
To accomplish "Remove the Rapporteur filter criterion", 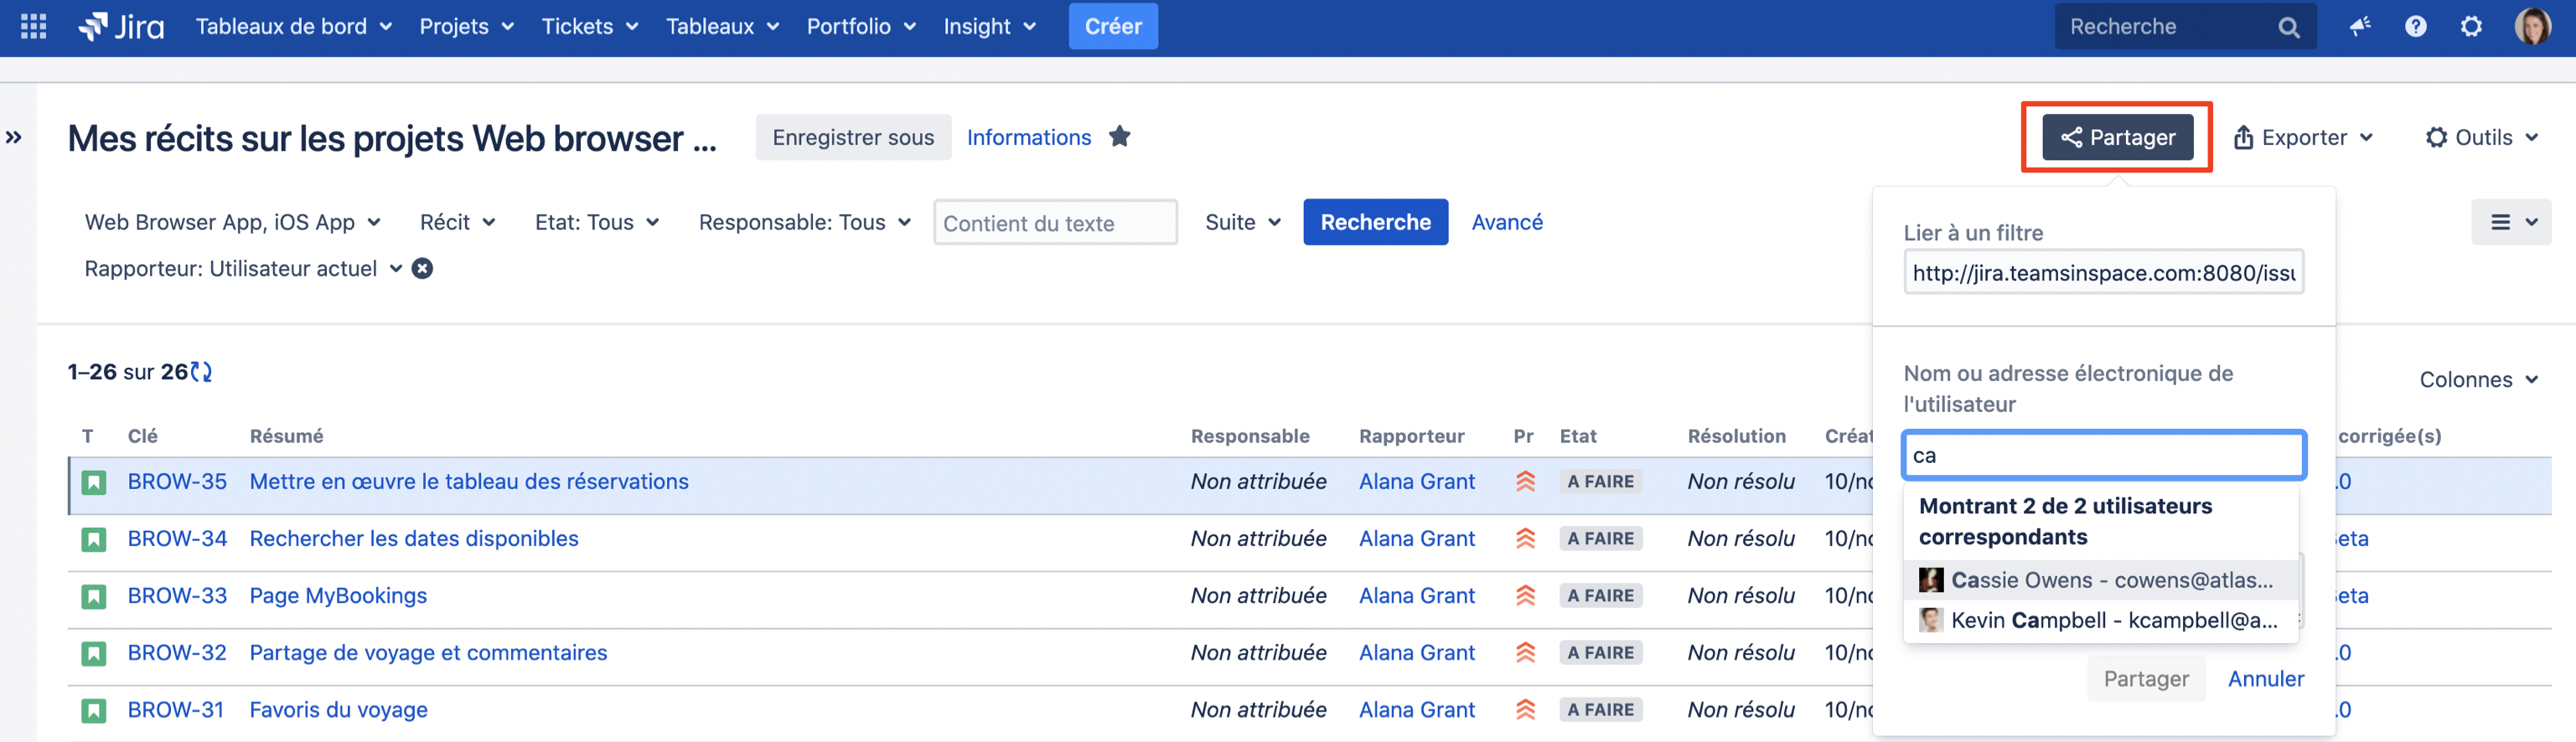I will (x=423, y=269).
